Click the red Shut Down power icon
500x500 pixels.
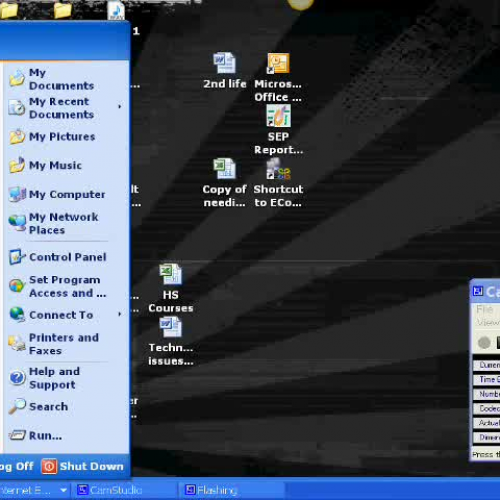tap(49, 466)
